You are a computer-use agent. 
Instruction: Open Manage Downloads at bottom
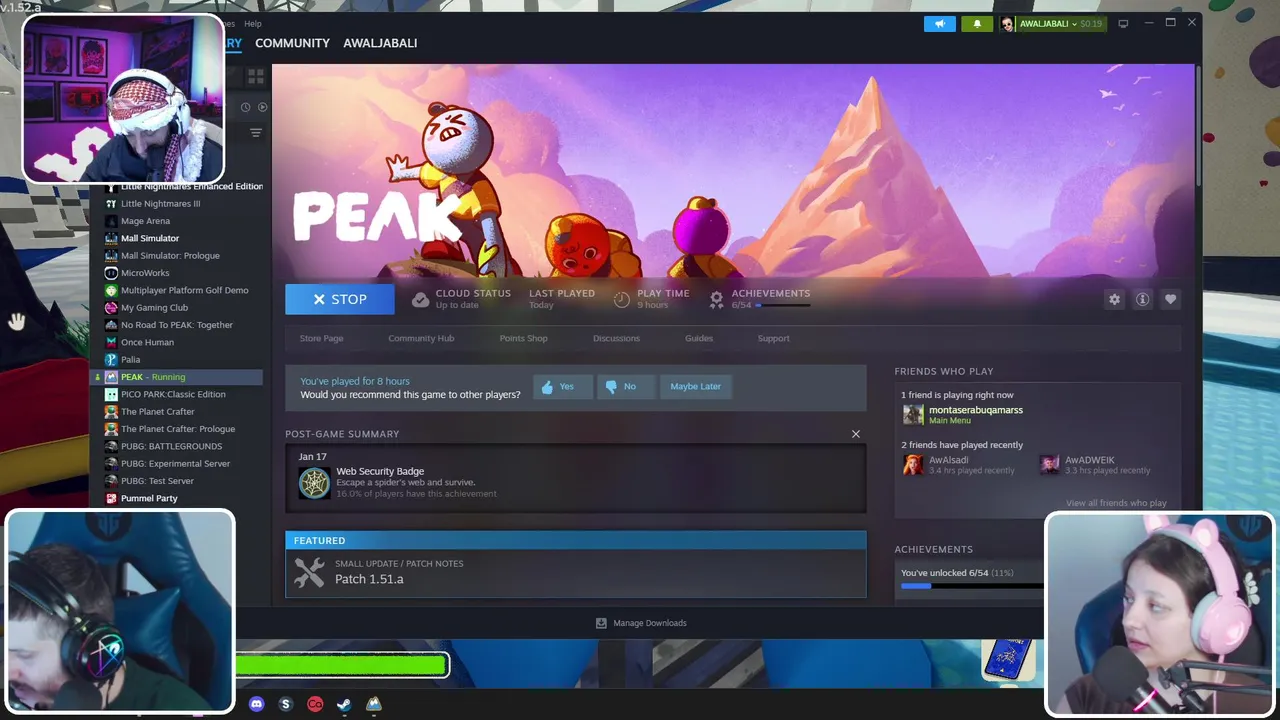pos(641,623)
